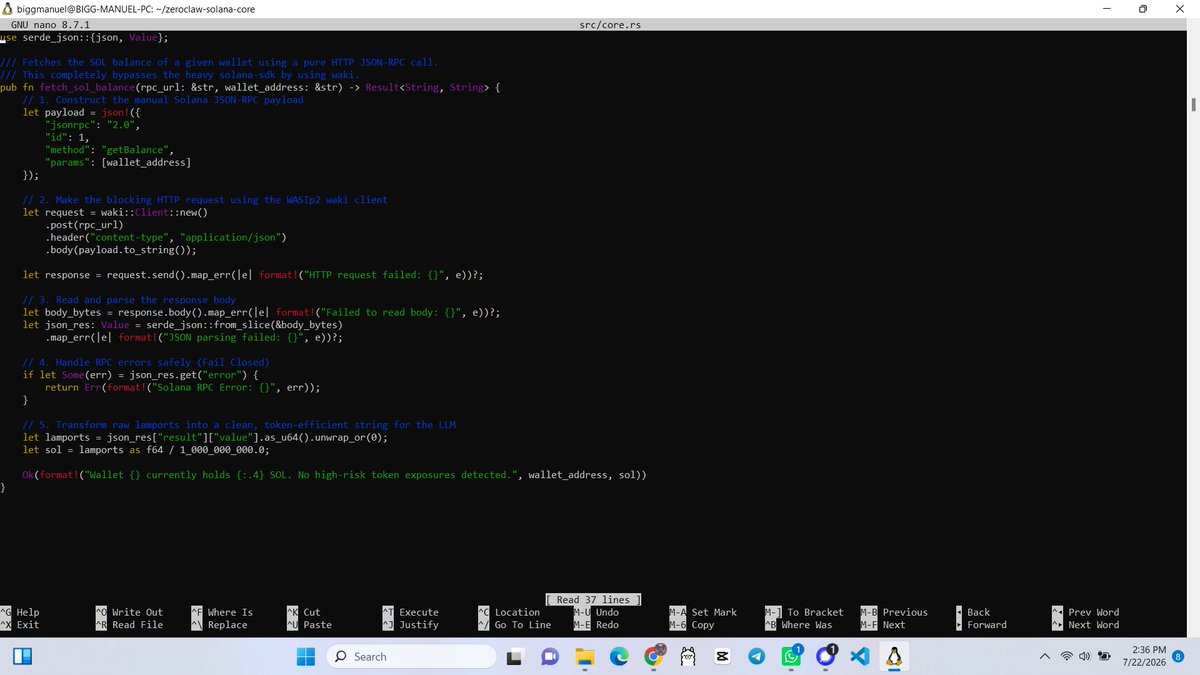Viewport: 1200px width, 675px height.
Task: Open the Widgets panel icon
Action: pos(23,656)
